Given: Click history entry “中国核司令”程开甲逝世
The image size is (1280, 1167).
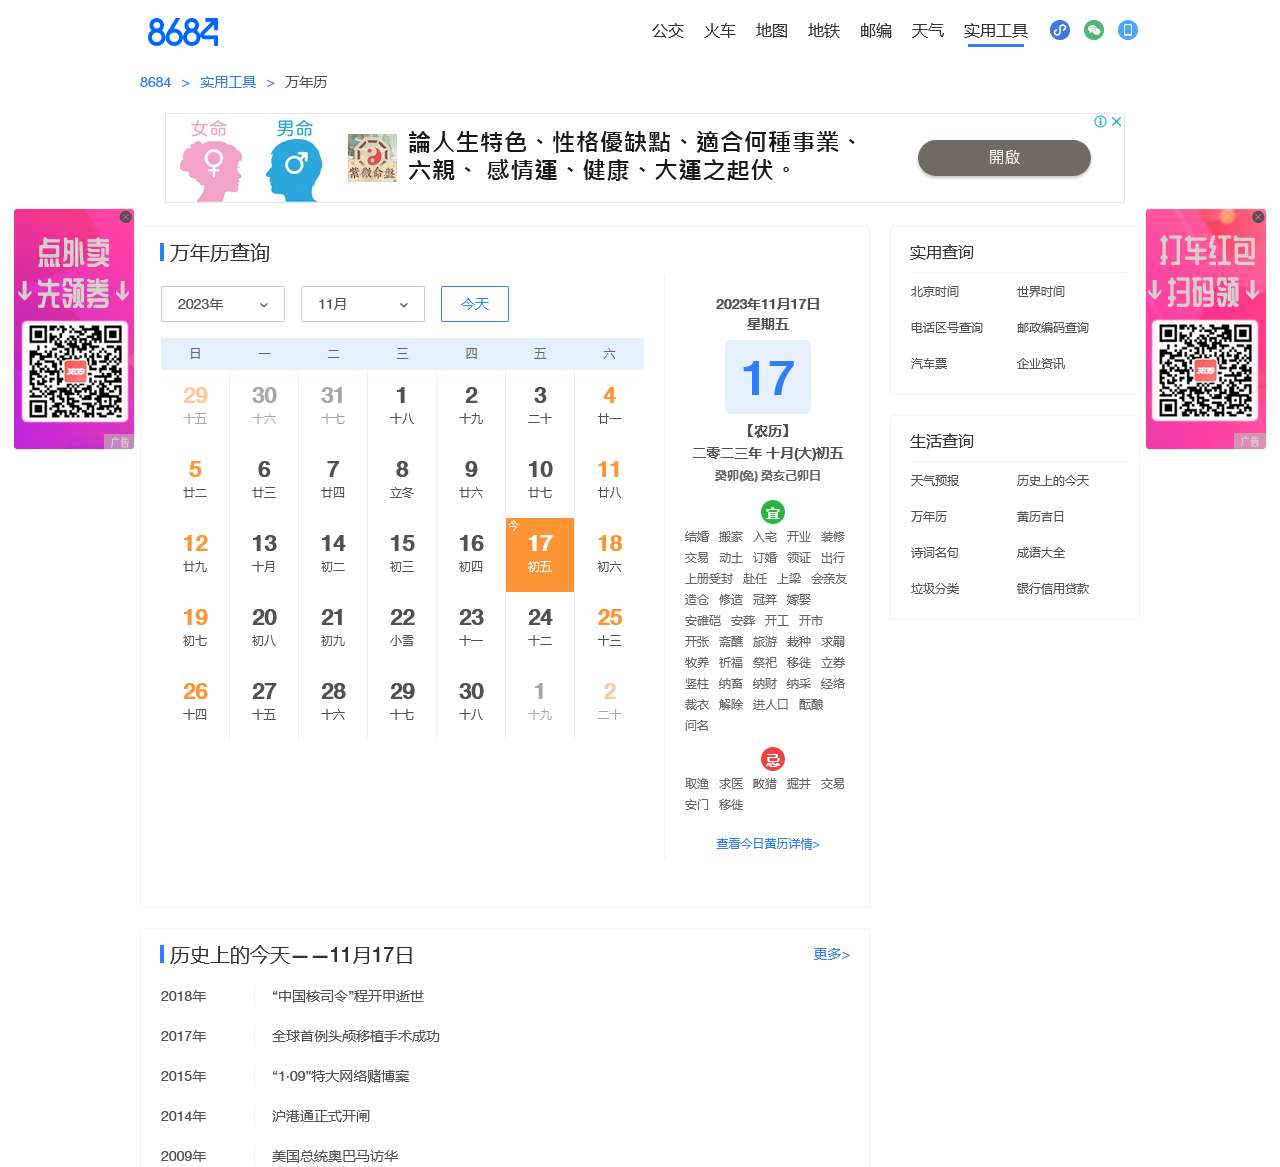Looking at the screenshot, I should [x=348, y=996].
